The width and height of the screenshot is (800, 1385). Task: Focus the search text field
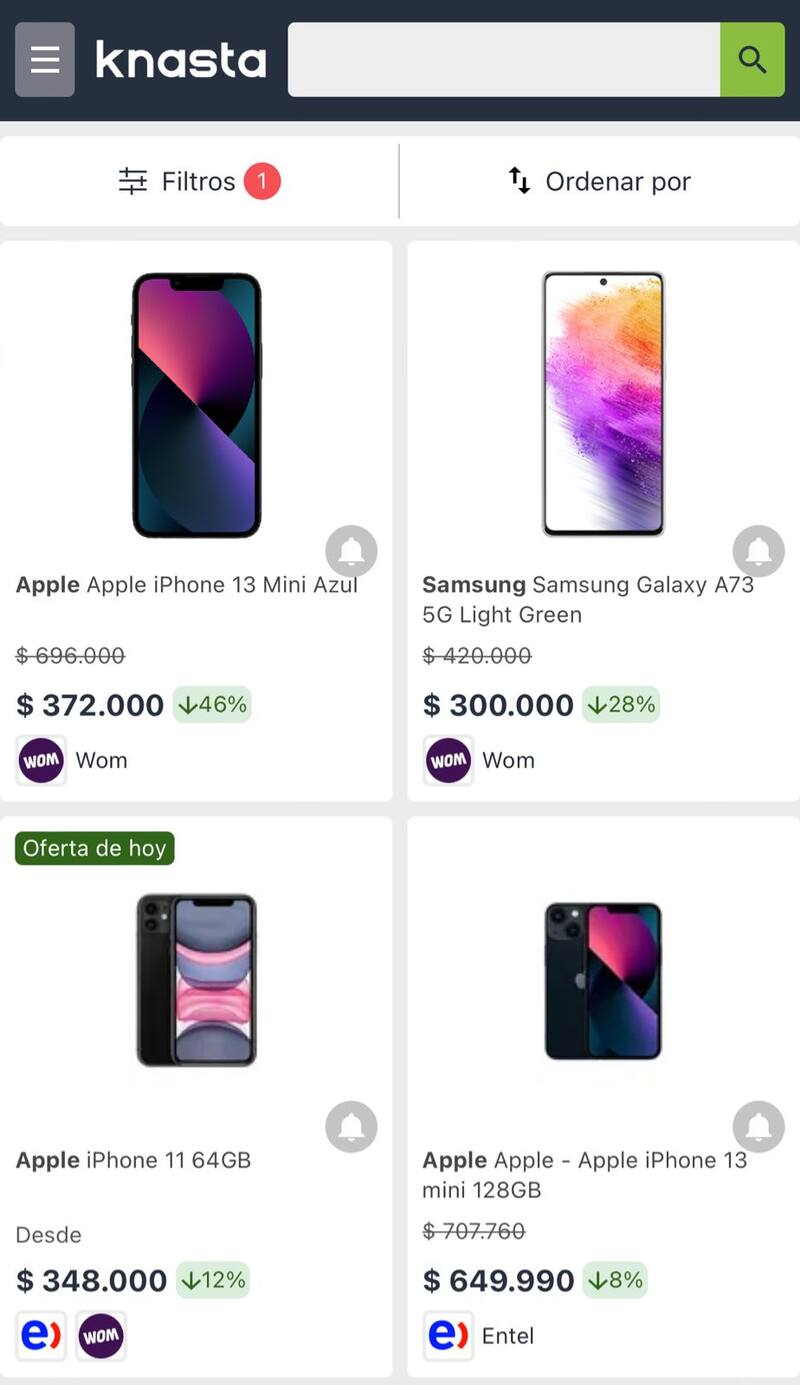503,60
